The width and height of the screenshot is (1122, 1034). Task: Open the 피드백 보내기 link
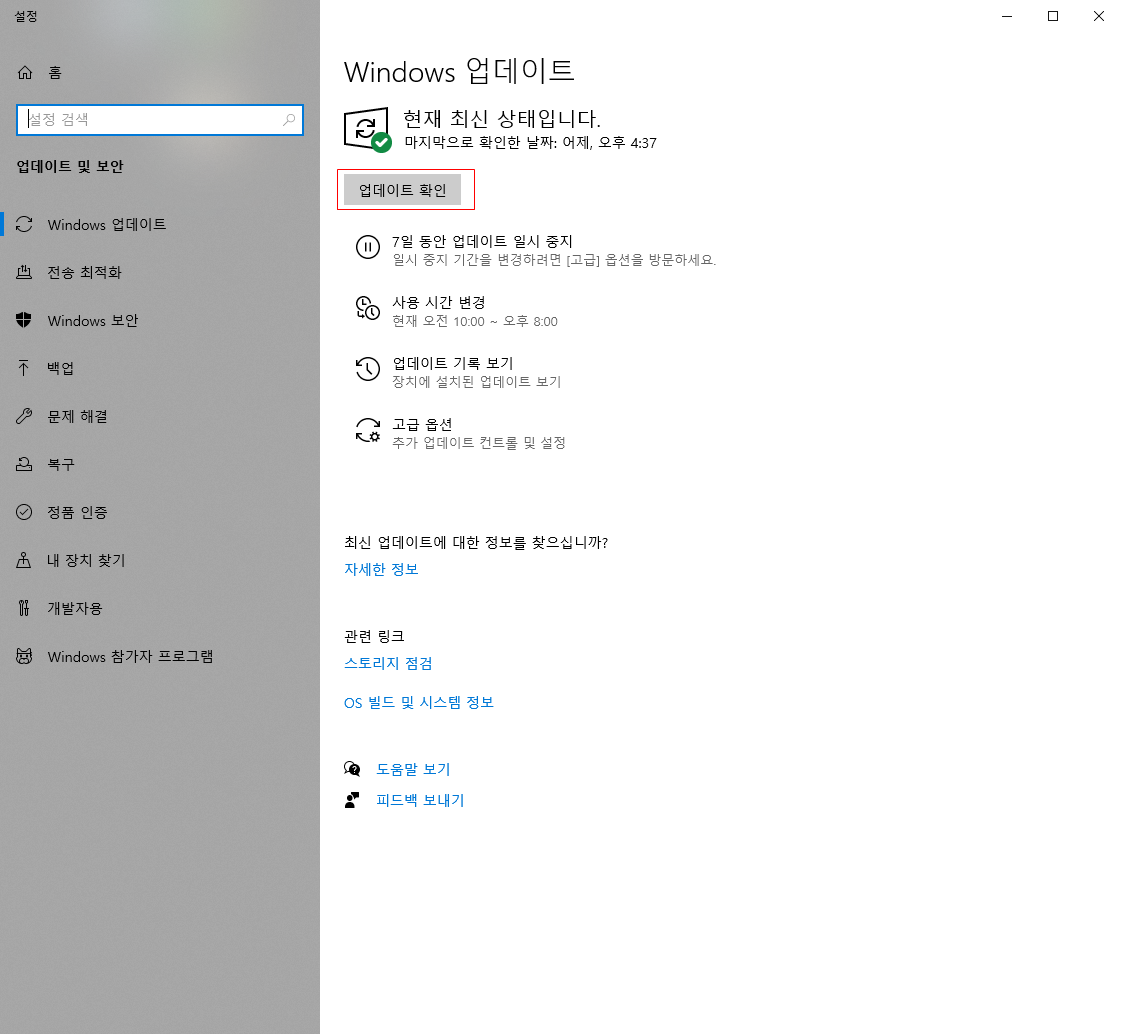[x=421, y=800]
